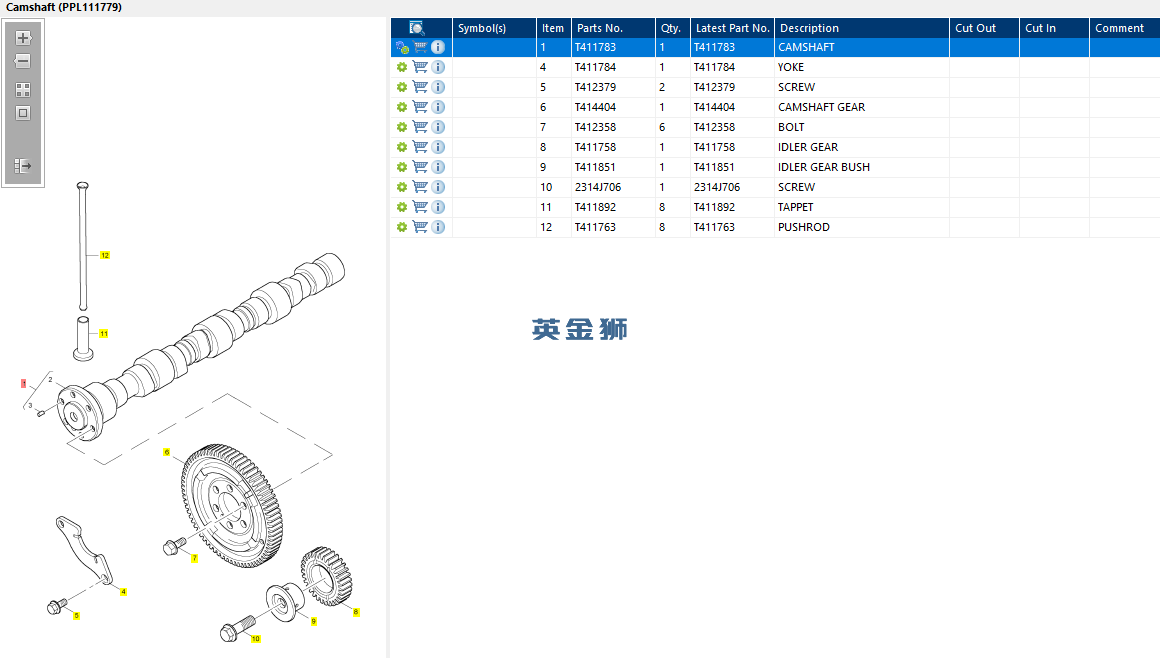This screenshot has height=658, width=1160.
Task: Click the four-square grid view icon
Action: (x=23, y=90)
